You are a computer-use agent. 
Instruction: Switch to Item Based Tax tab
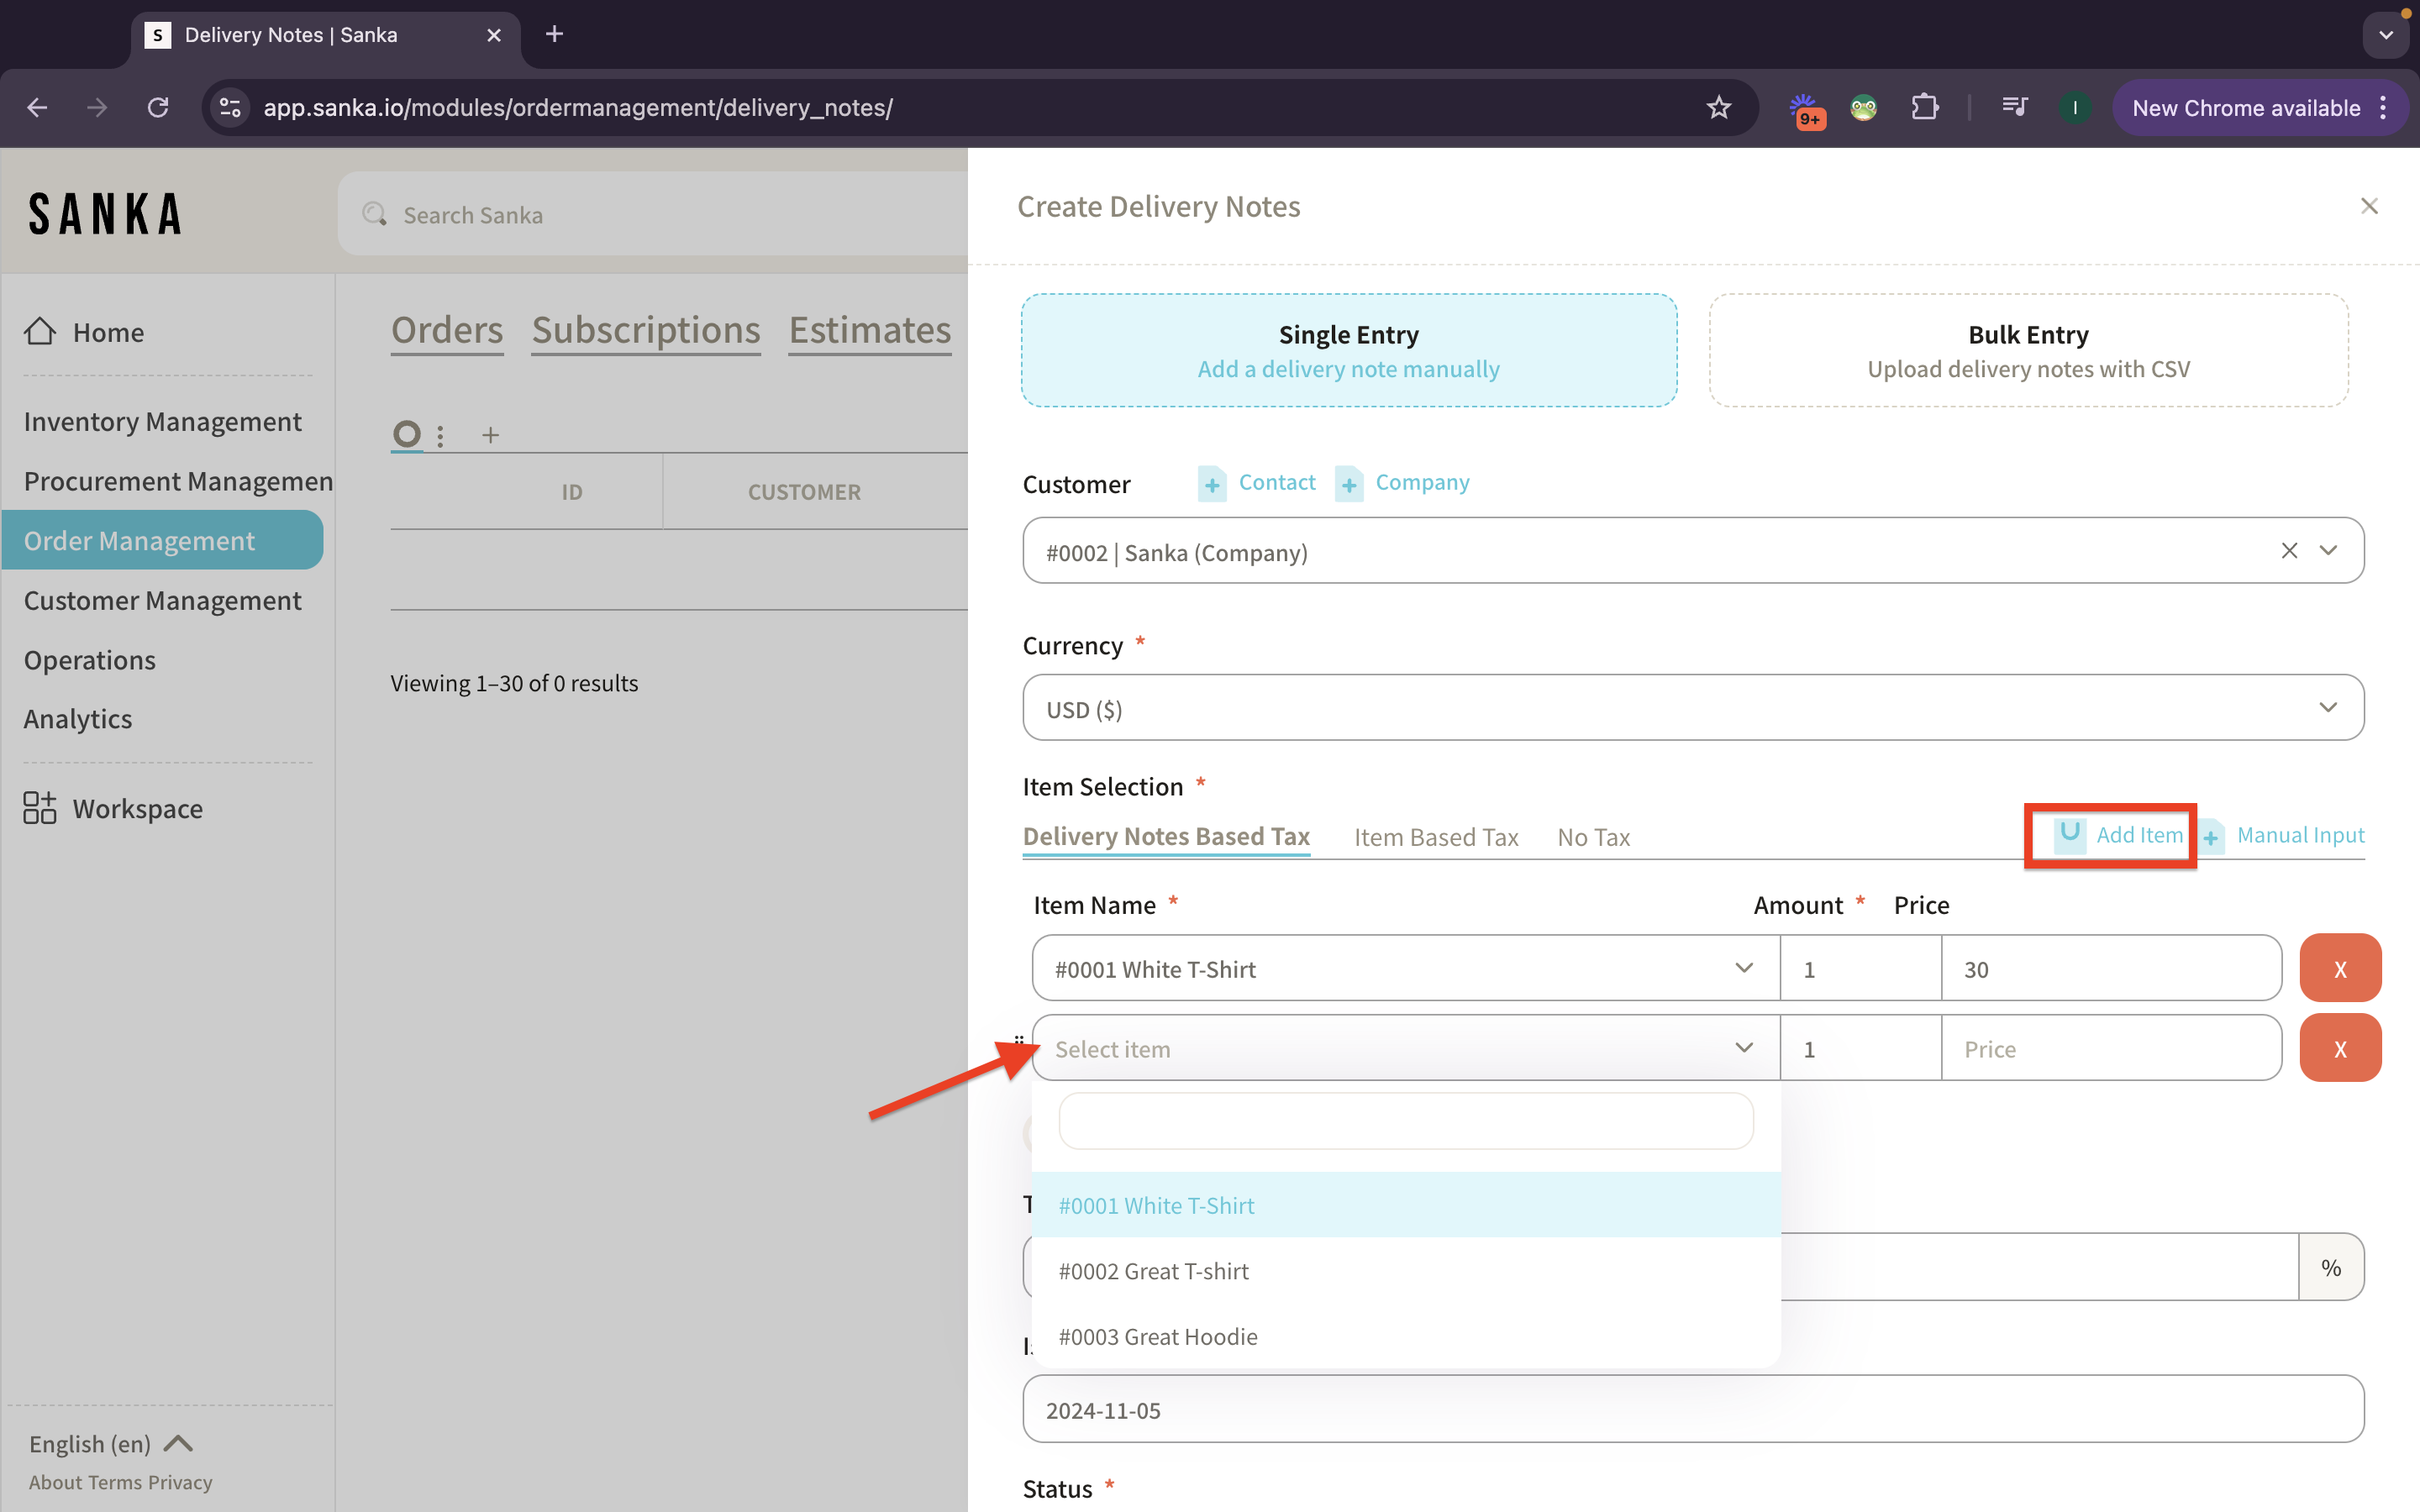coord(1436,836)
